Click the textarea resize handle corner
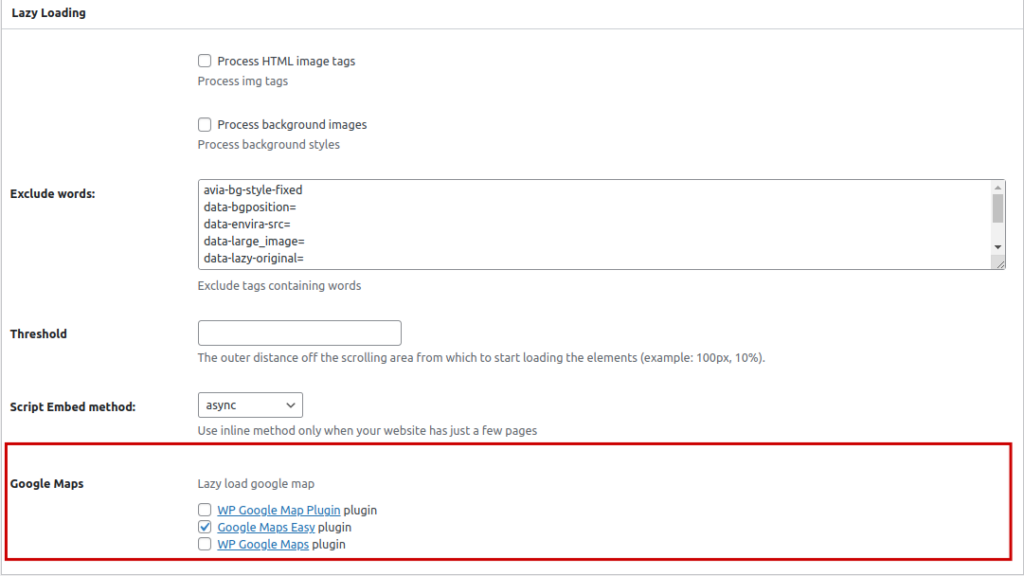Viewport: 1024px width, 576px height. pos(999,263)
